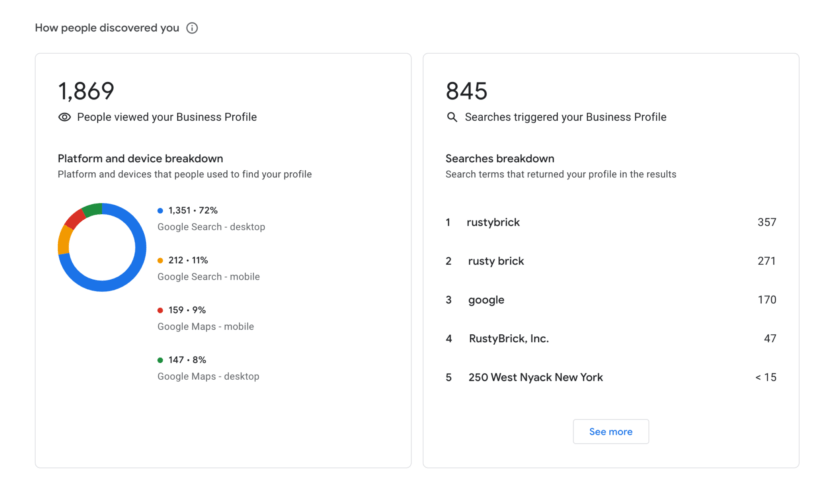This screenshot has width=839, height=497.
Task: Select the 'rusty brick' search term row
Action: coord(611,261)
